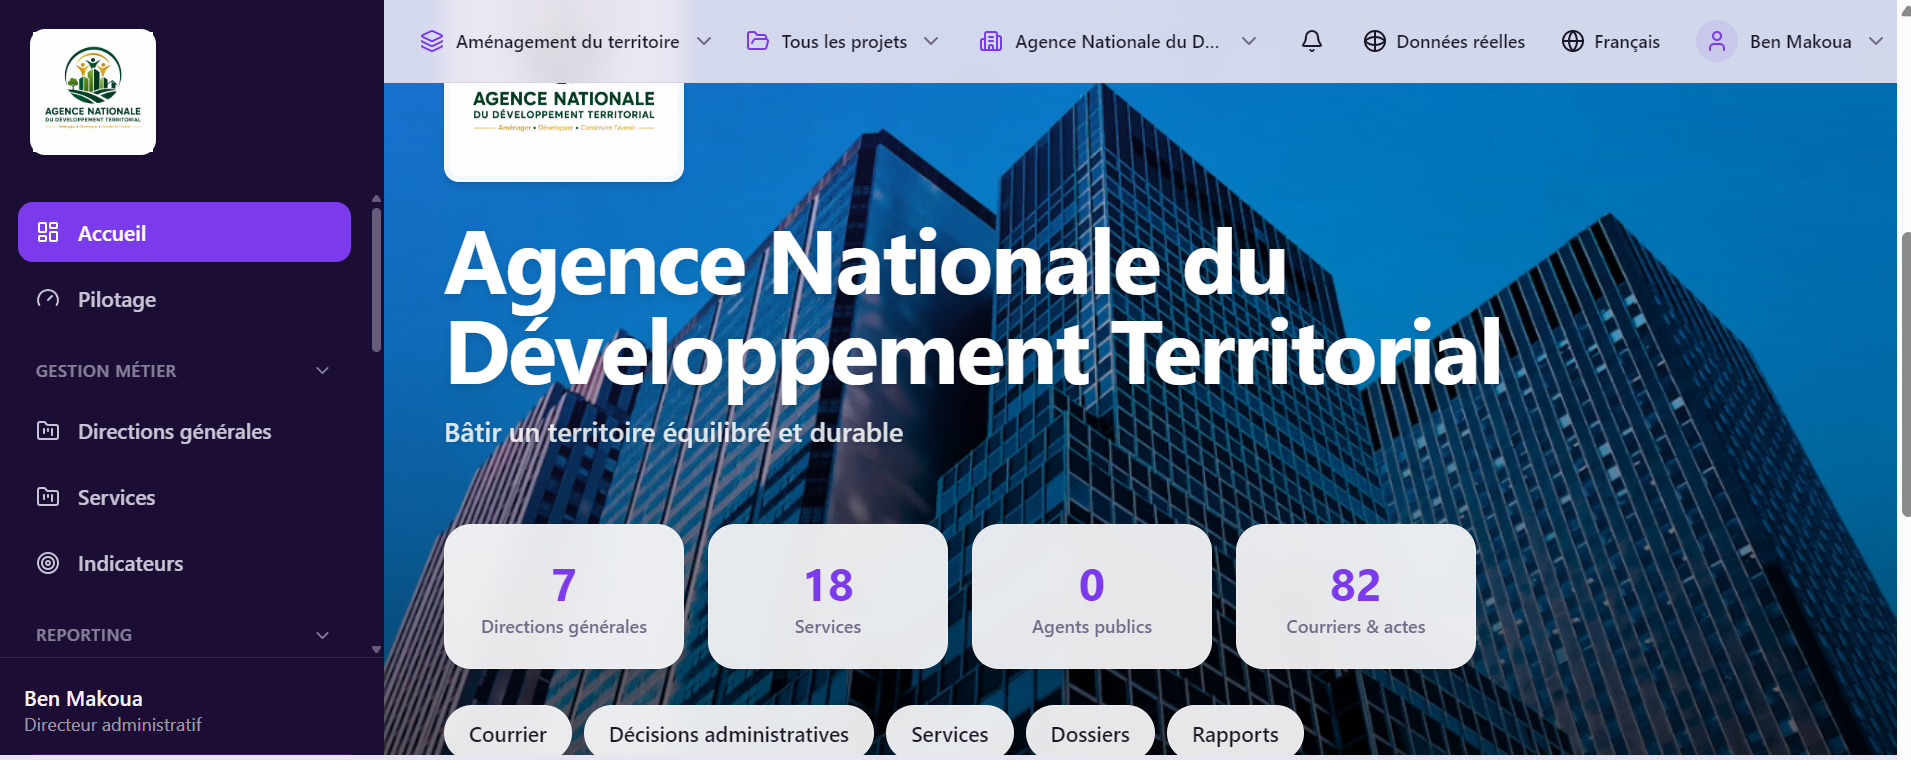The height and width of the screenshot is (760, 1911).
Task: Open notifications bell icon
Action: coord(1312,41)
